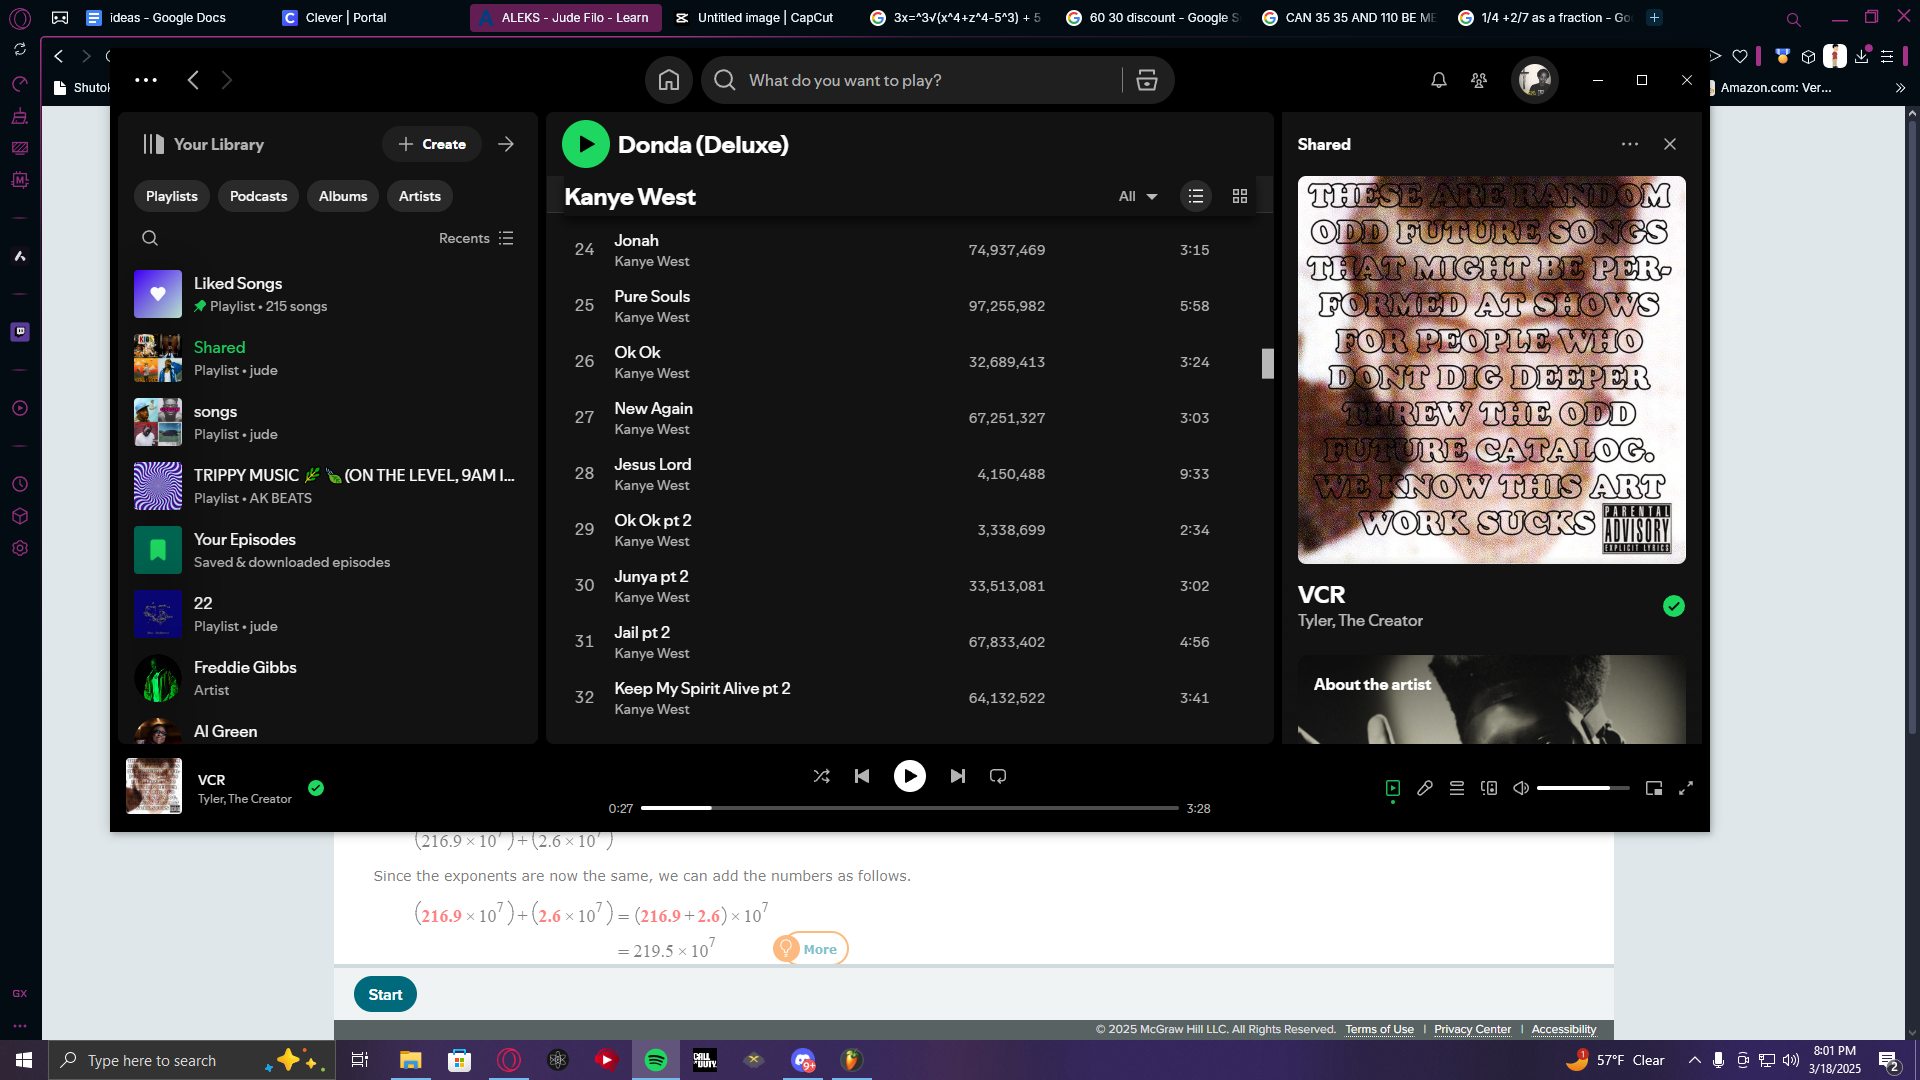Filter library by Artists
Screen dimensions: 1920x1080
[420, 196]
